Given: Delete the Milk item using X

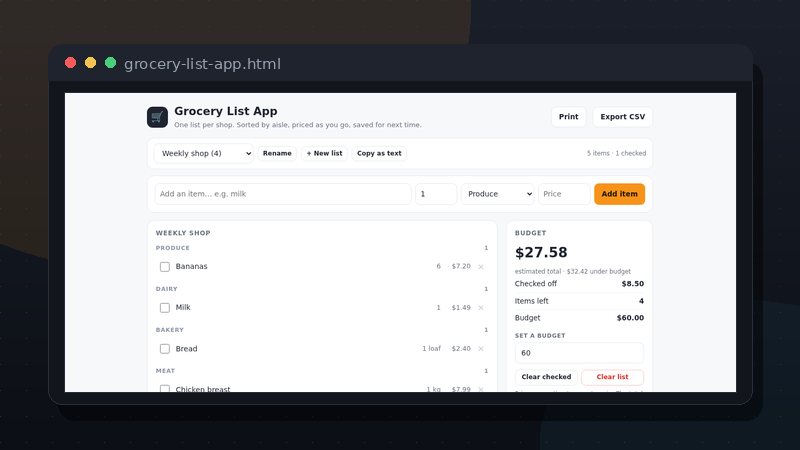Looking at the screenshot, I should coord(481,308).
